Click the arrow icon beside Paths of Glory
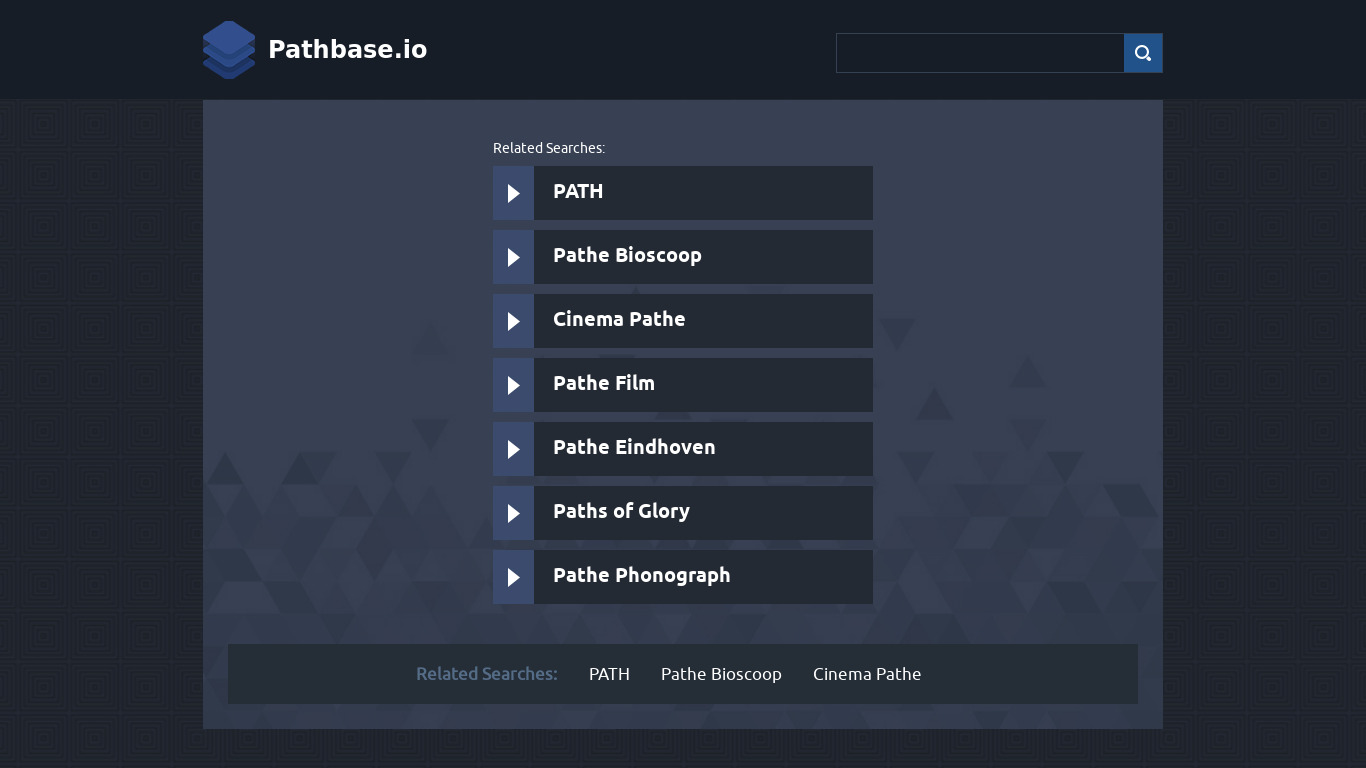 click(513, 513)
